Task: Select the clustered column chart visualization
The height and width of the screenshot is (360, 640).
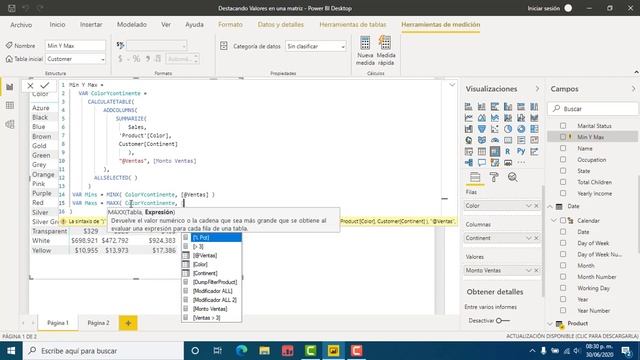Action: [x=508, y=107]
